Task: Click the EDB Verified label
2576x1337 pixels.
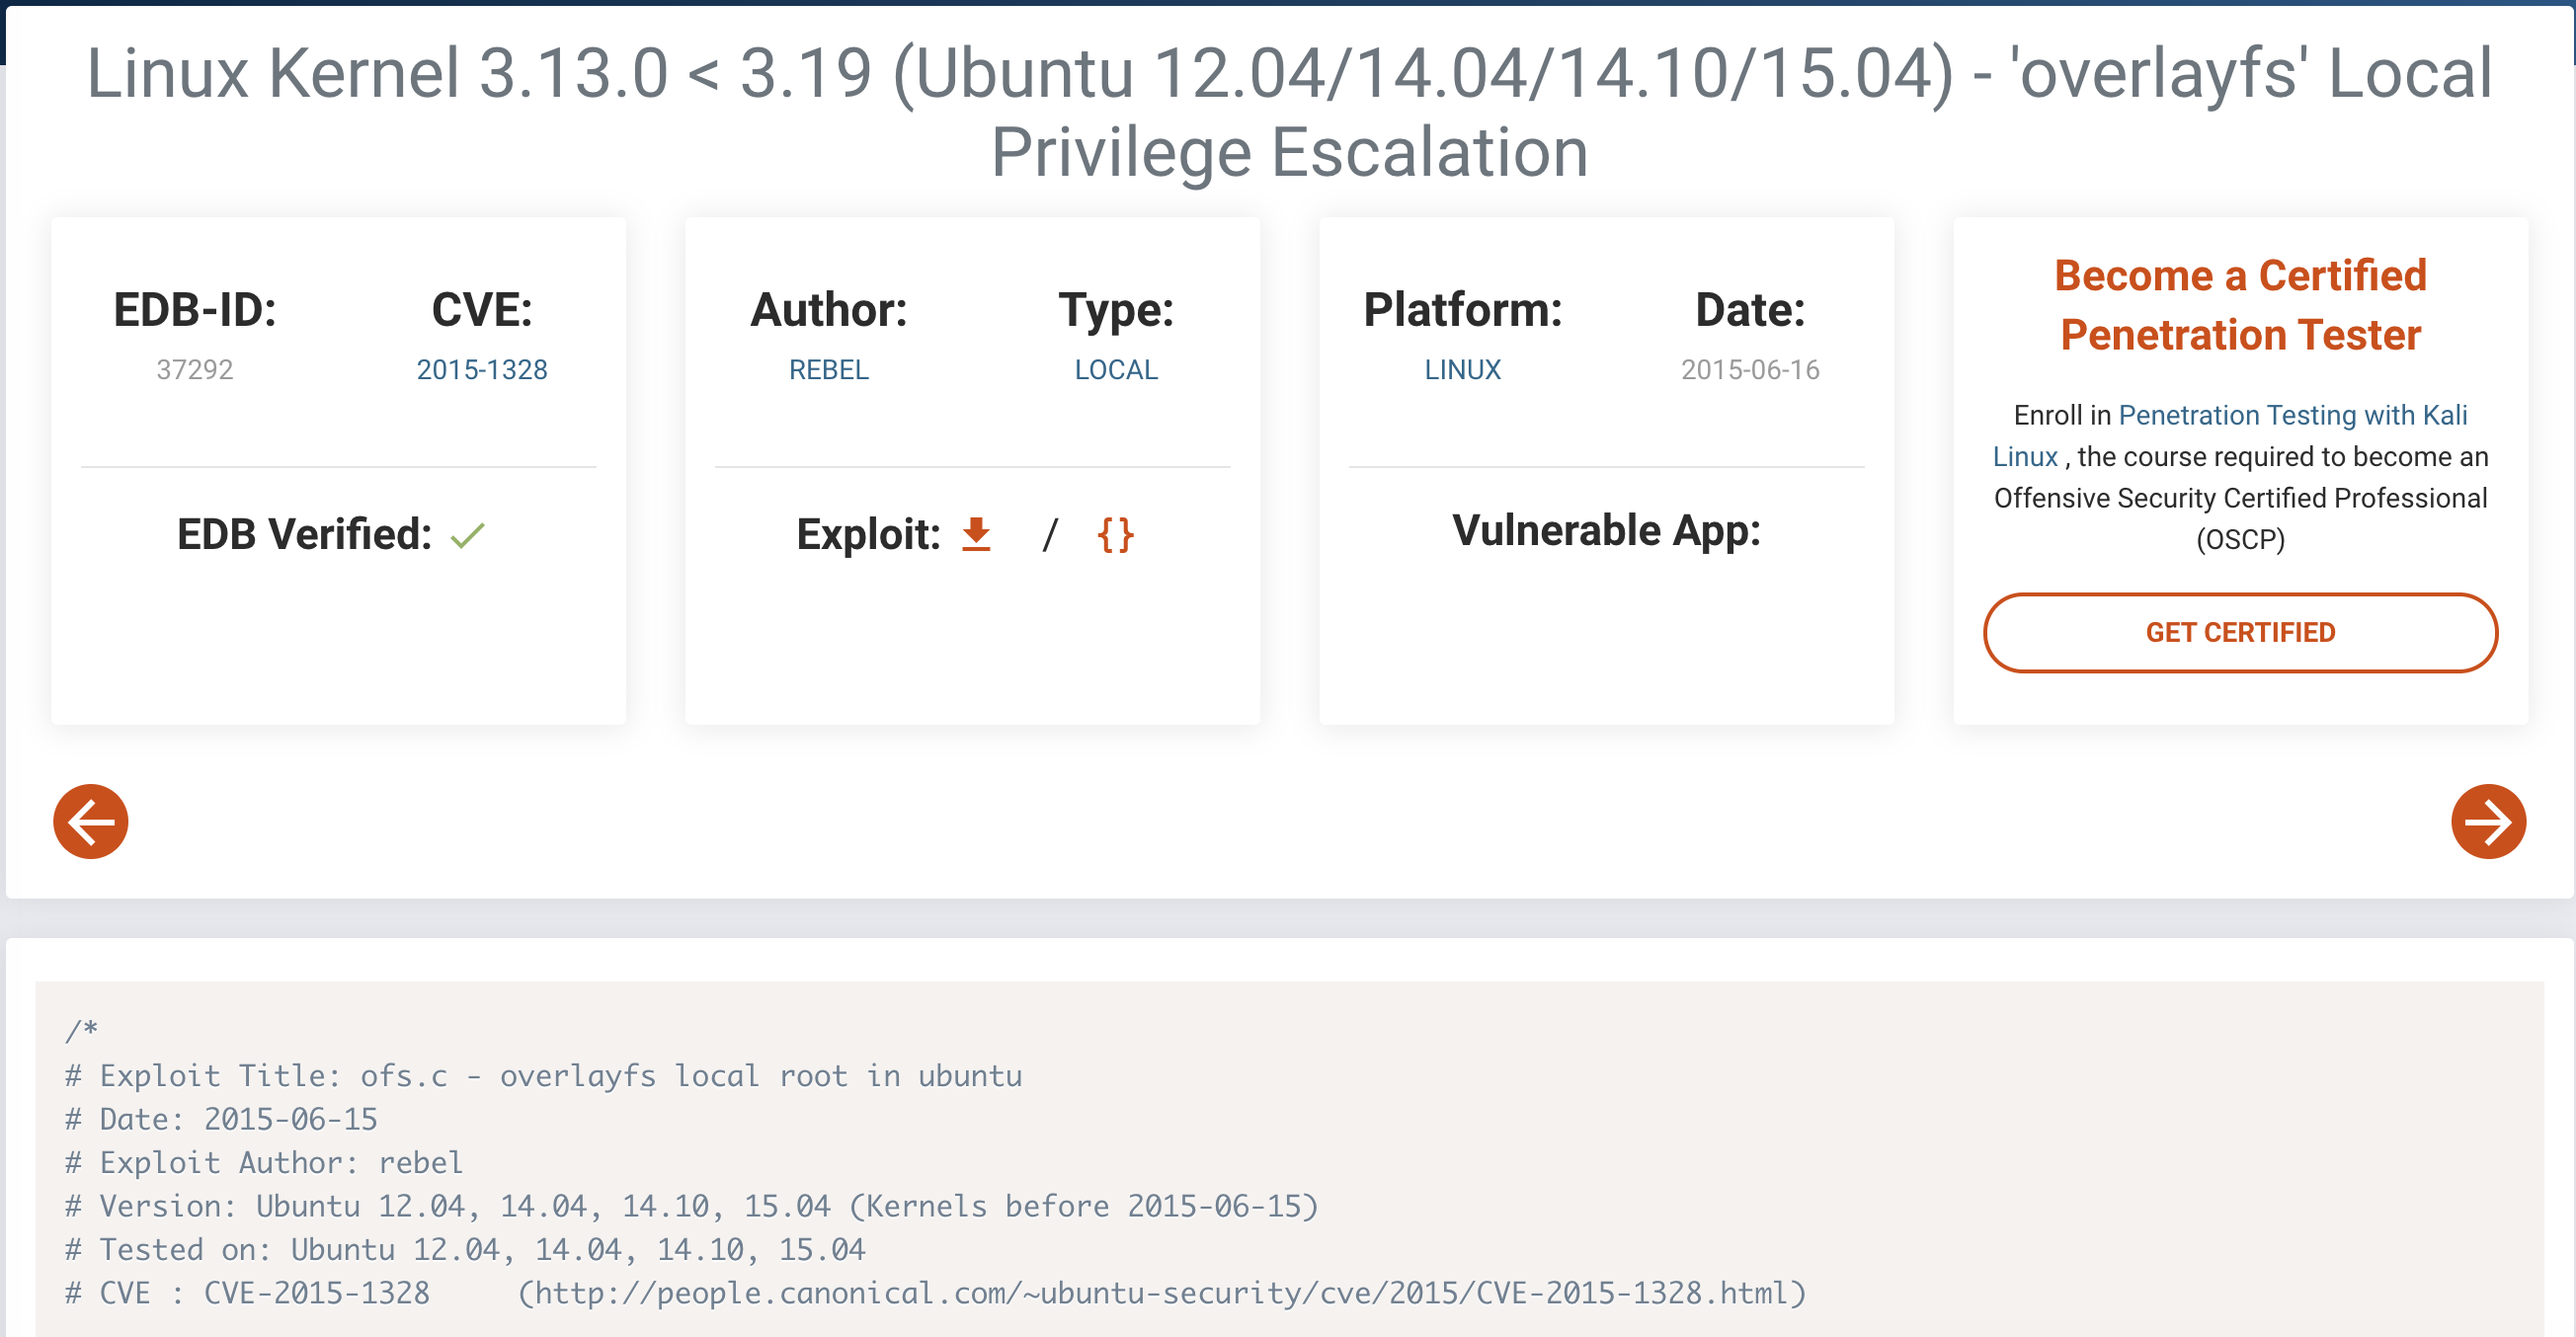Action: [304, 534]
